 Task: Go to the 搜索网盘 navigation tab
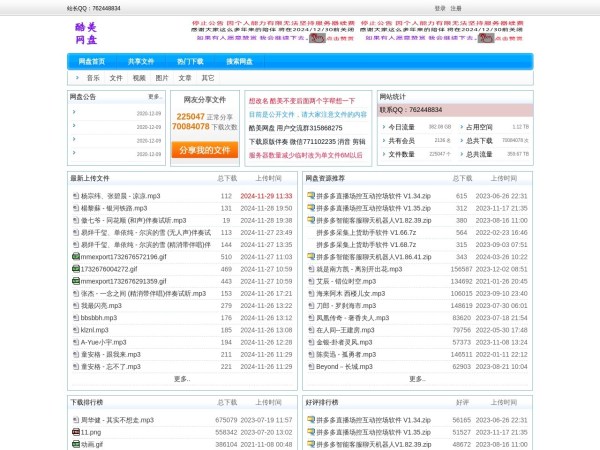[239, 61]
